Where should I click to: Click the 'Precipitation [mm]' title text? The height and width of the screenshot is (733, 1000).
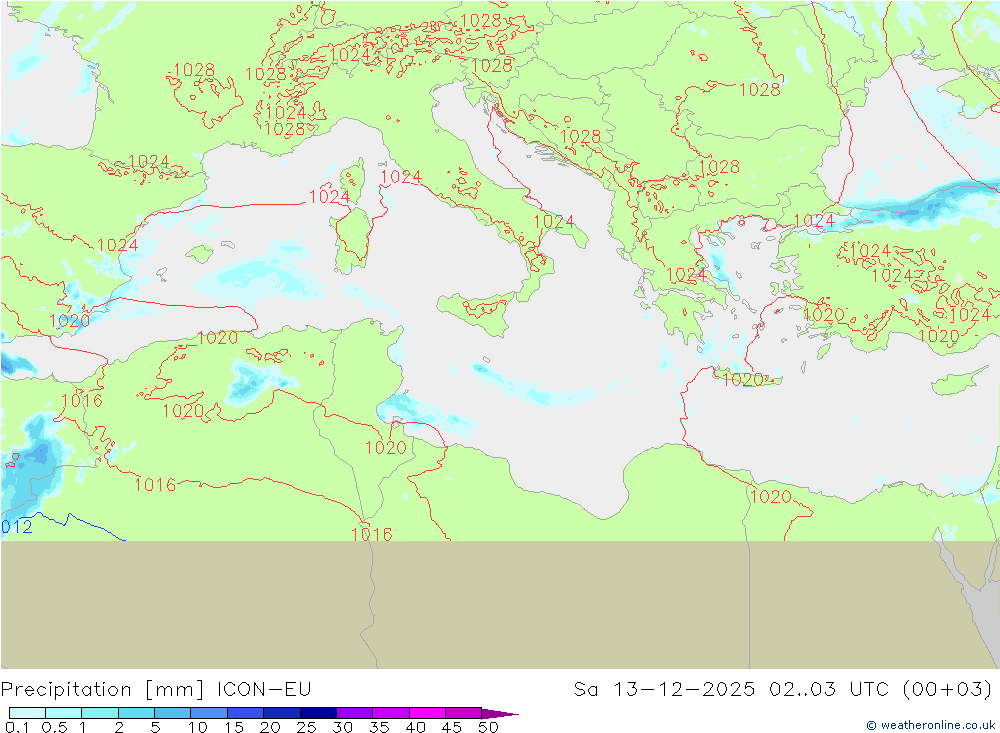103,690
